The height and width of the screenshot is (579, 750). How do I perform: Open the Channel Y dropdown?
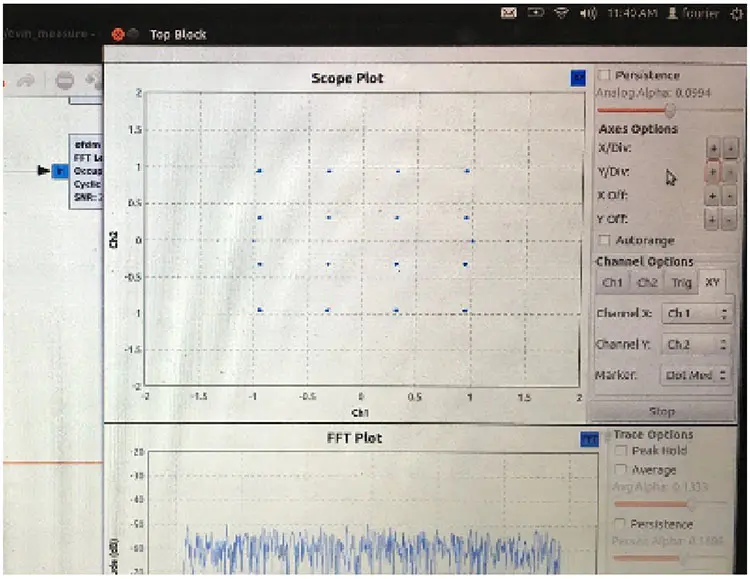697,345
